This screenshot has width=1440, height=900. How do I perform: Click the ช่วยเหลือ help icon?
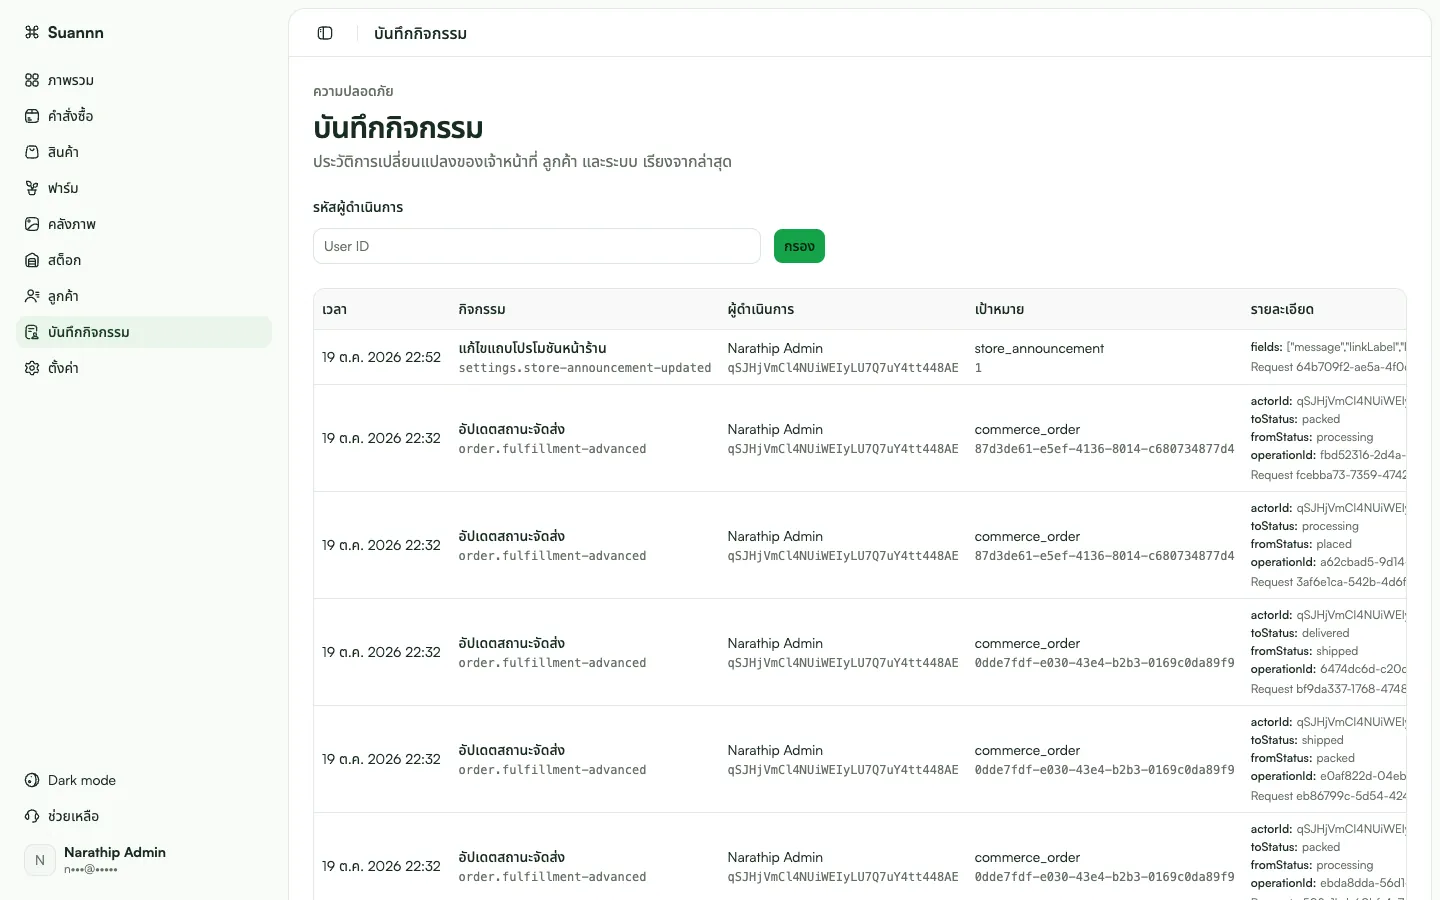pos(32,816)
